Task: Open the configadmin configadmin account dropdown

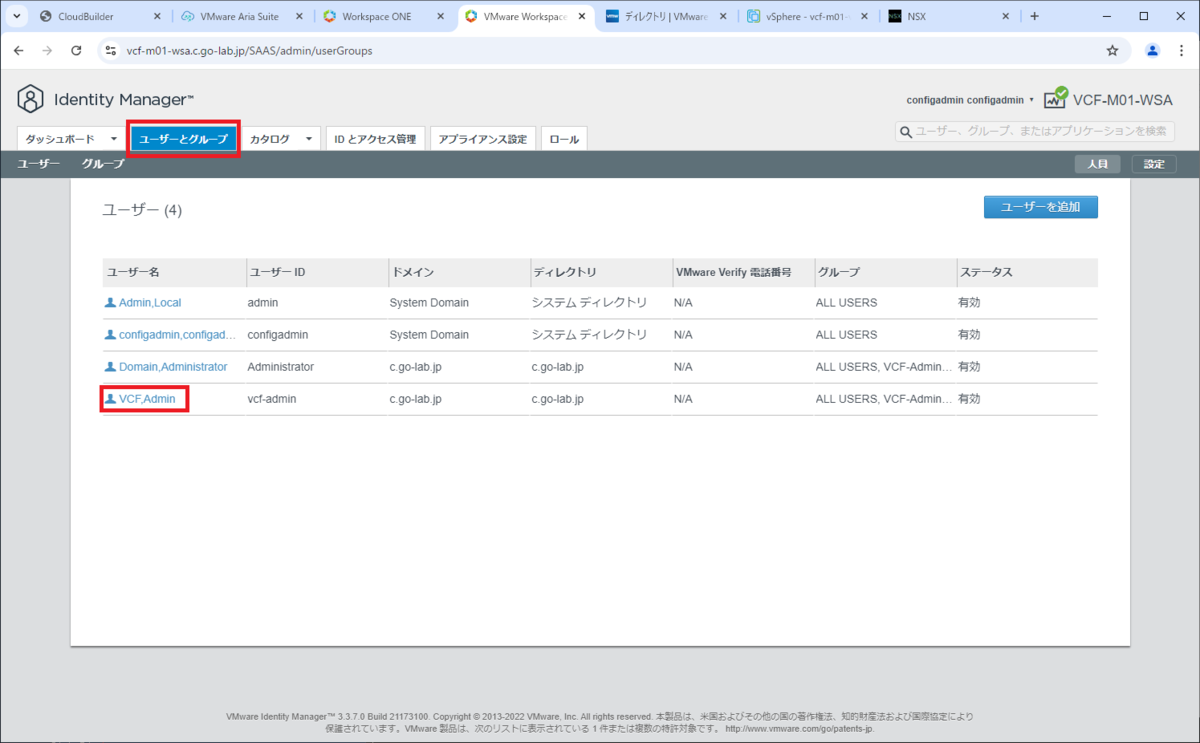Action: tap(969, 100)
